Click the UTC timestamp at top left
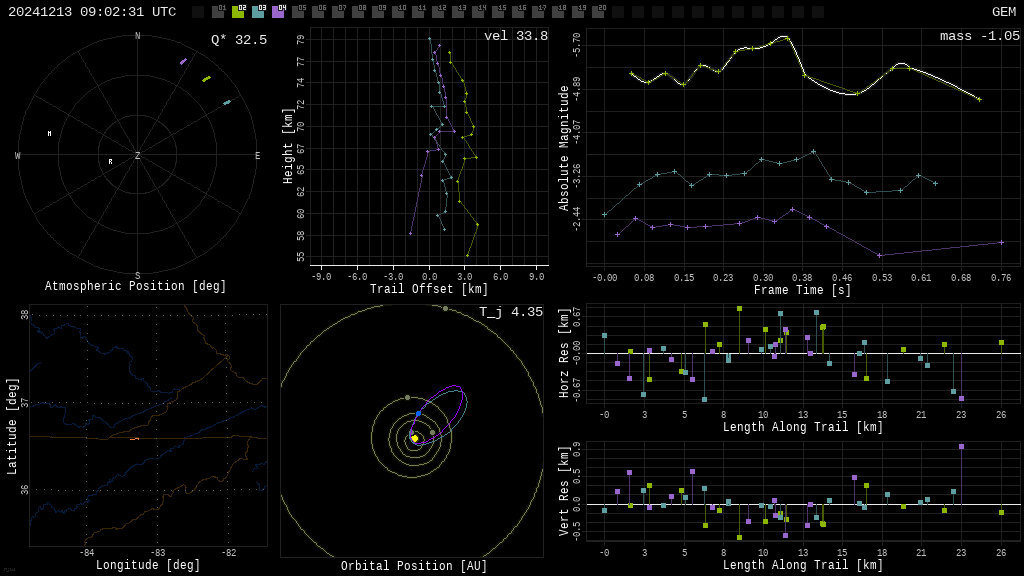 (92, 12)
